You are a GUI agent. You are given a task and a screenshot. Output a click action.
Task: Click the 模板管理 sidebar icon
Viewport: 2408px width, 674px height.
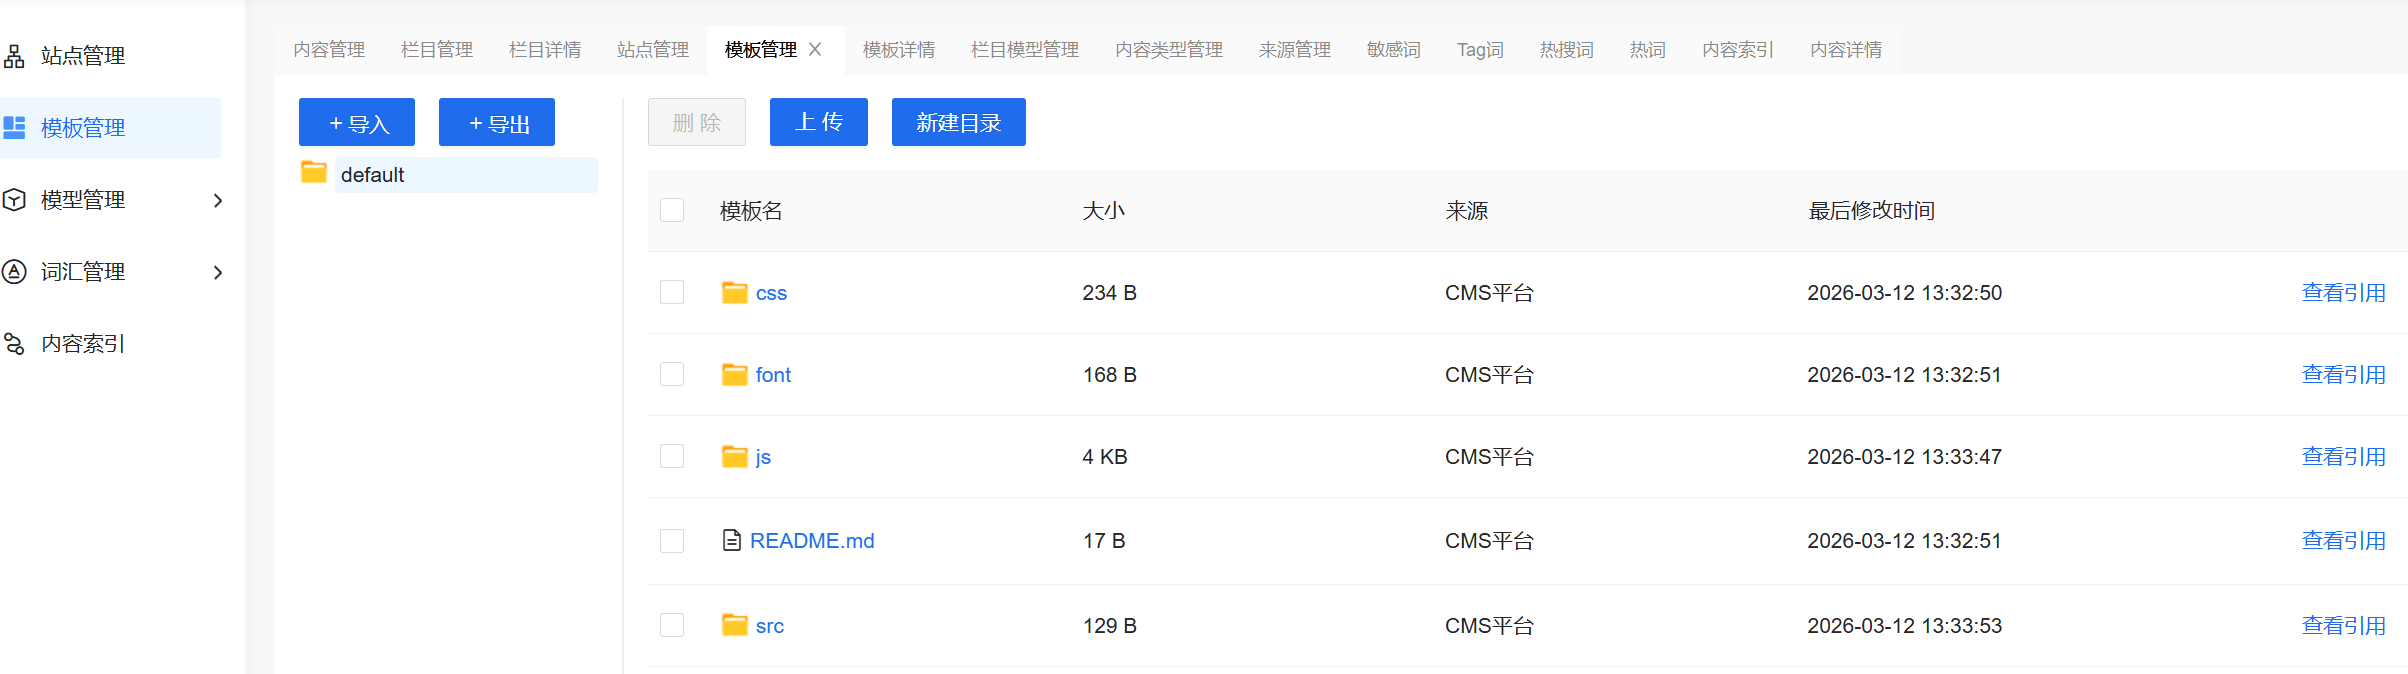pos(14,128)
